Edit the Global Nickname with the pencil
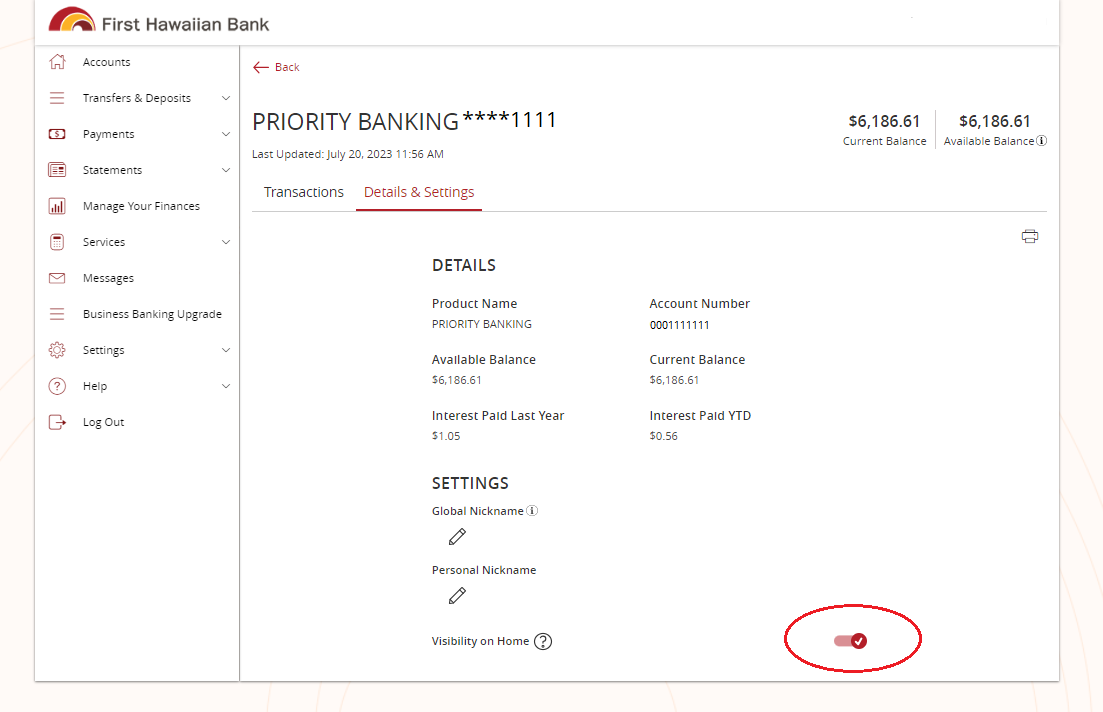This screenshot has height=712, width=1103. pyautogui.click(x=457, y=537)
